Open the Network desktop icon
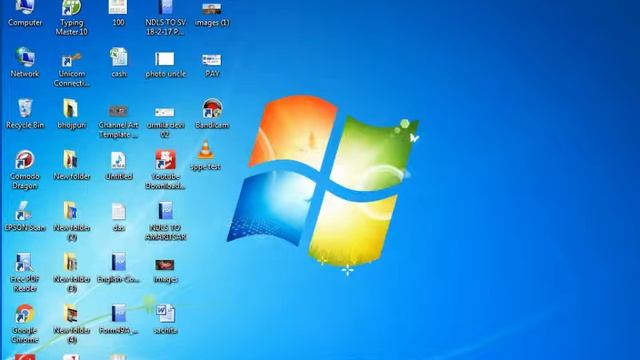 click(25, 62)
